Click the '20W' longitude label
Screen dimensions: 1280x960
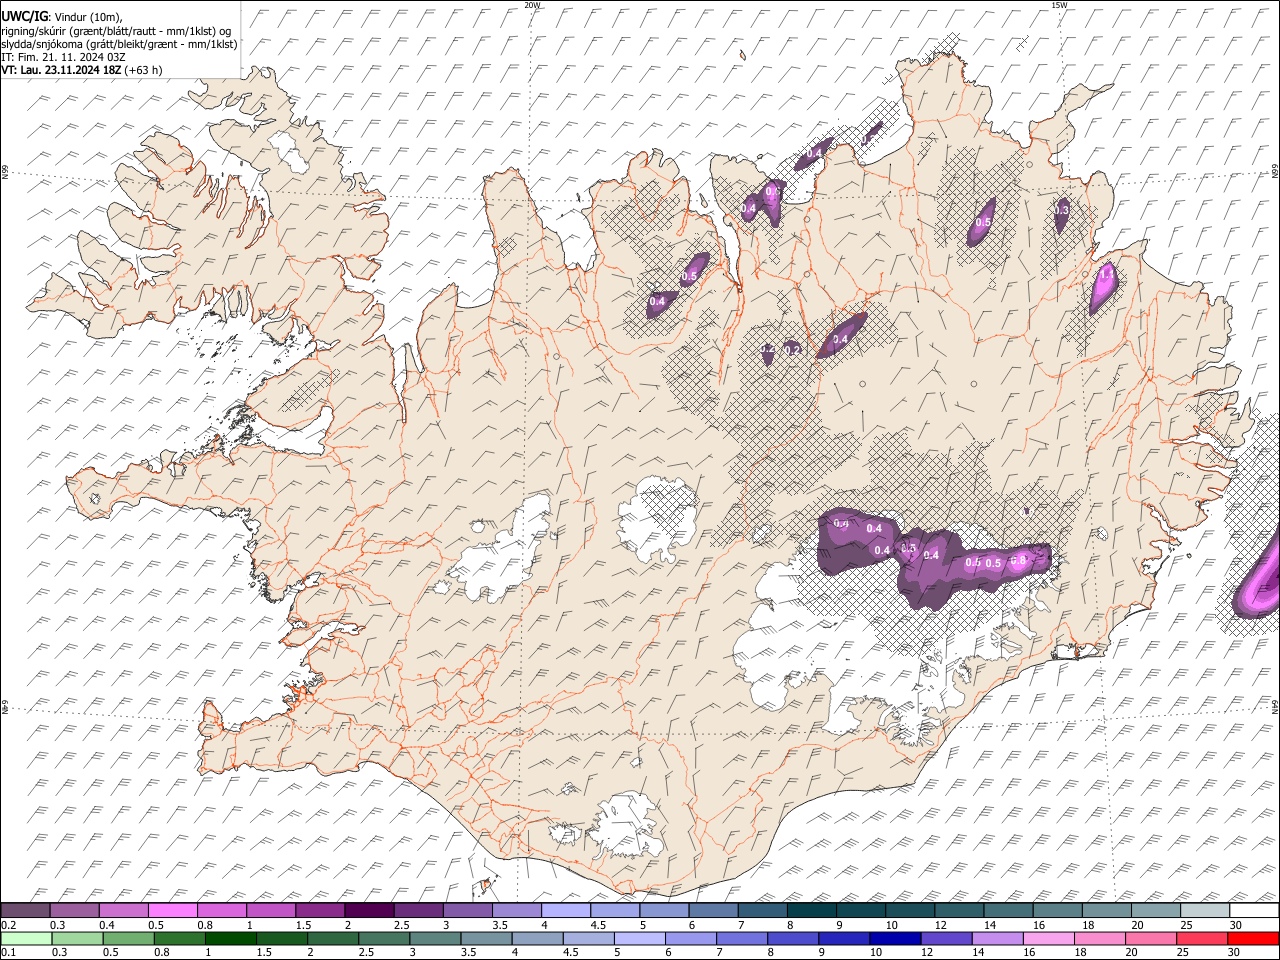pyautogui.click(x=532, y=5)
